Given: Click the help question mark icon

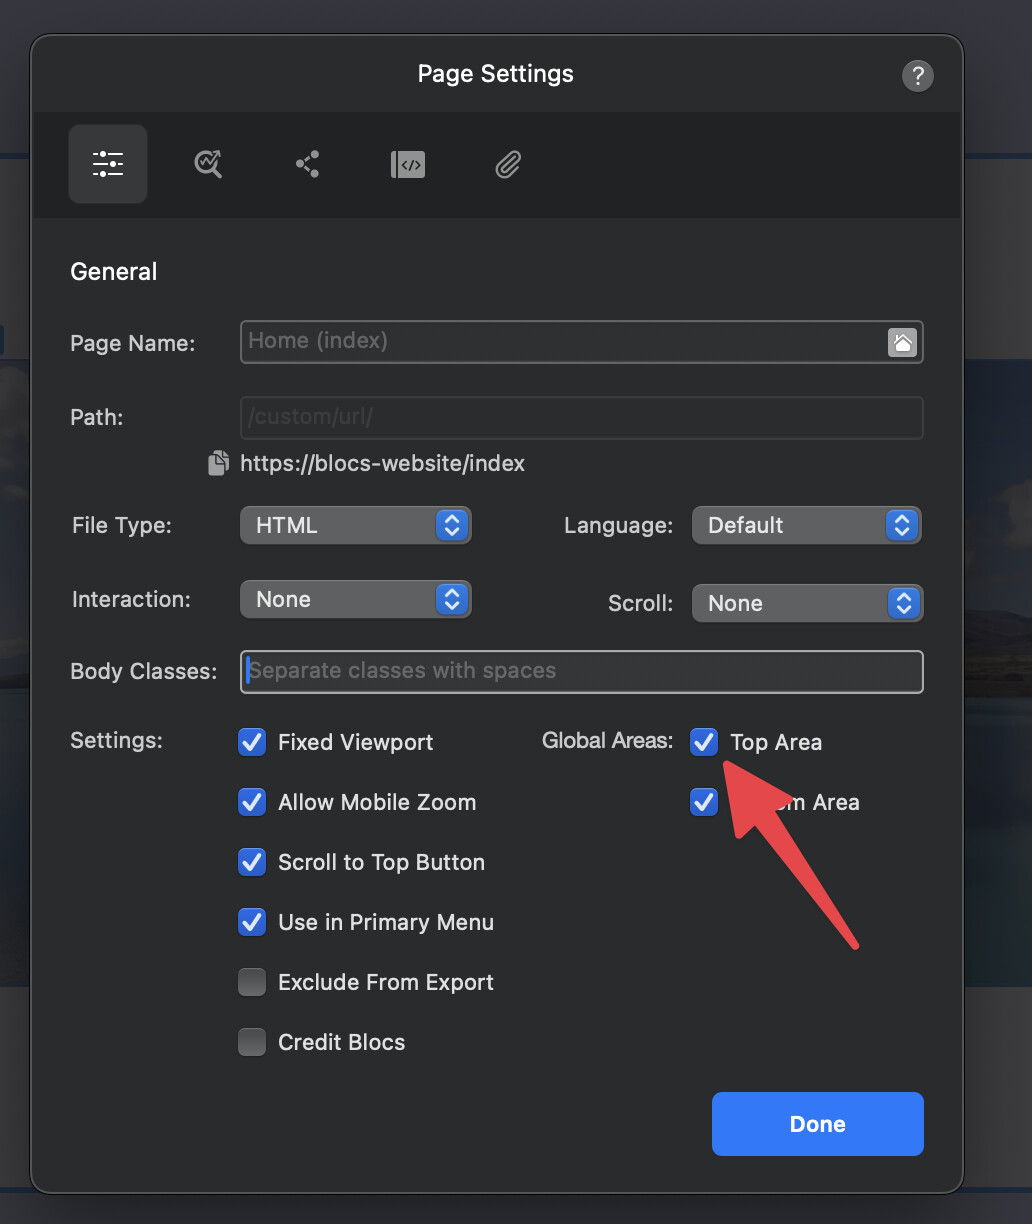Looking at the screenshot, I should click(917, 76).
